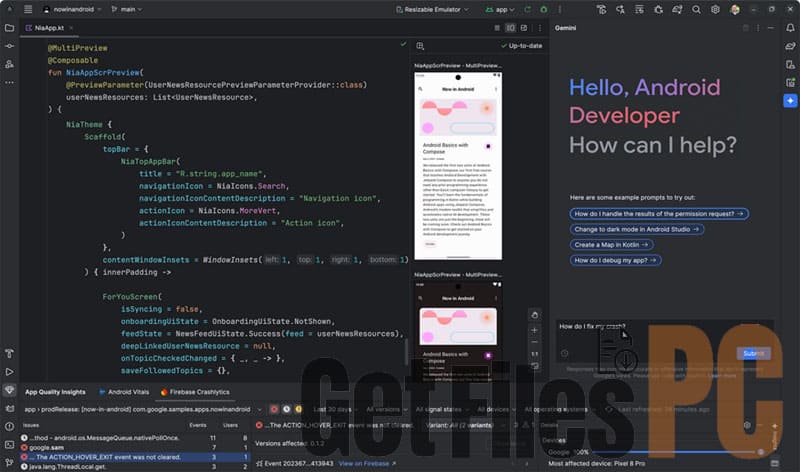Image resolution: width=800 pixels, height=472 pixels.
Task: Open the main hamburger menu
Action: coord(28,9)
